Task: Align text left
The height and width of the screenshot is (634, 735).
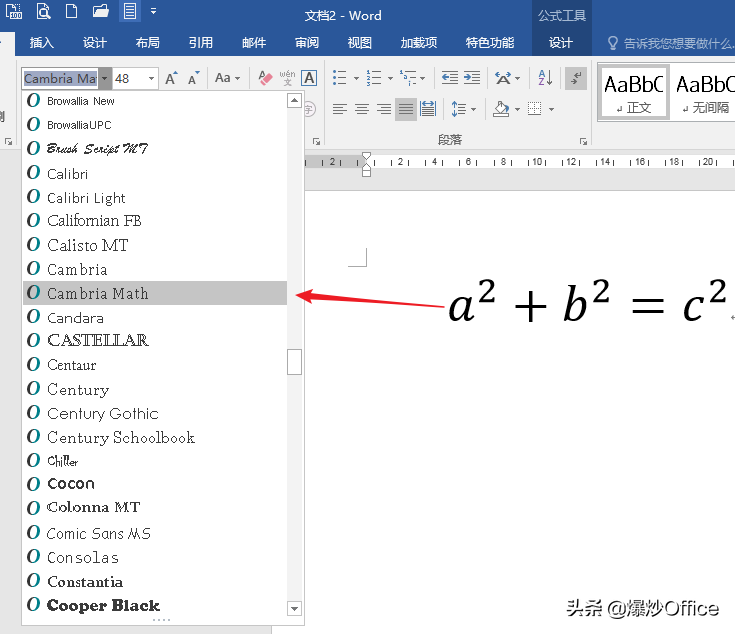Action: tap(340, 110)
